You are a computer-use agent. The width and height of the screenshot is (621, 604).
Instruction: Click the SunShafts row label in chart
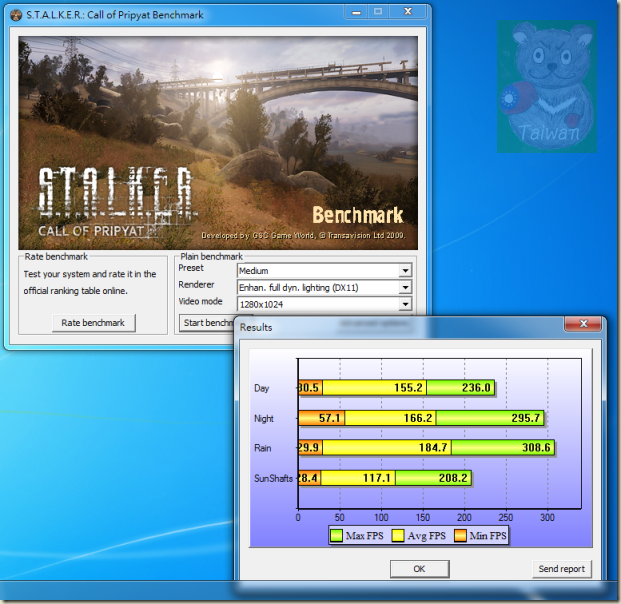click(273, 478)
